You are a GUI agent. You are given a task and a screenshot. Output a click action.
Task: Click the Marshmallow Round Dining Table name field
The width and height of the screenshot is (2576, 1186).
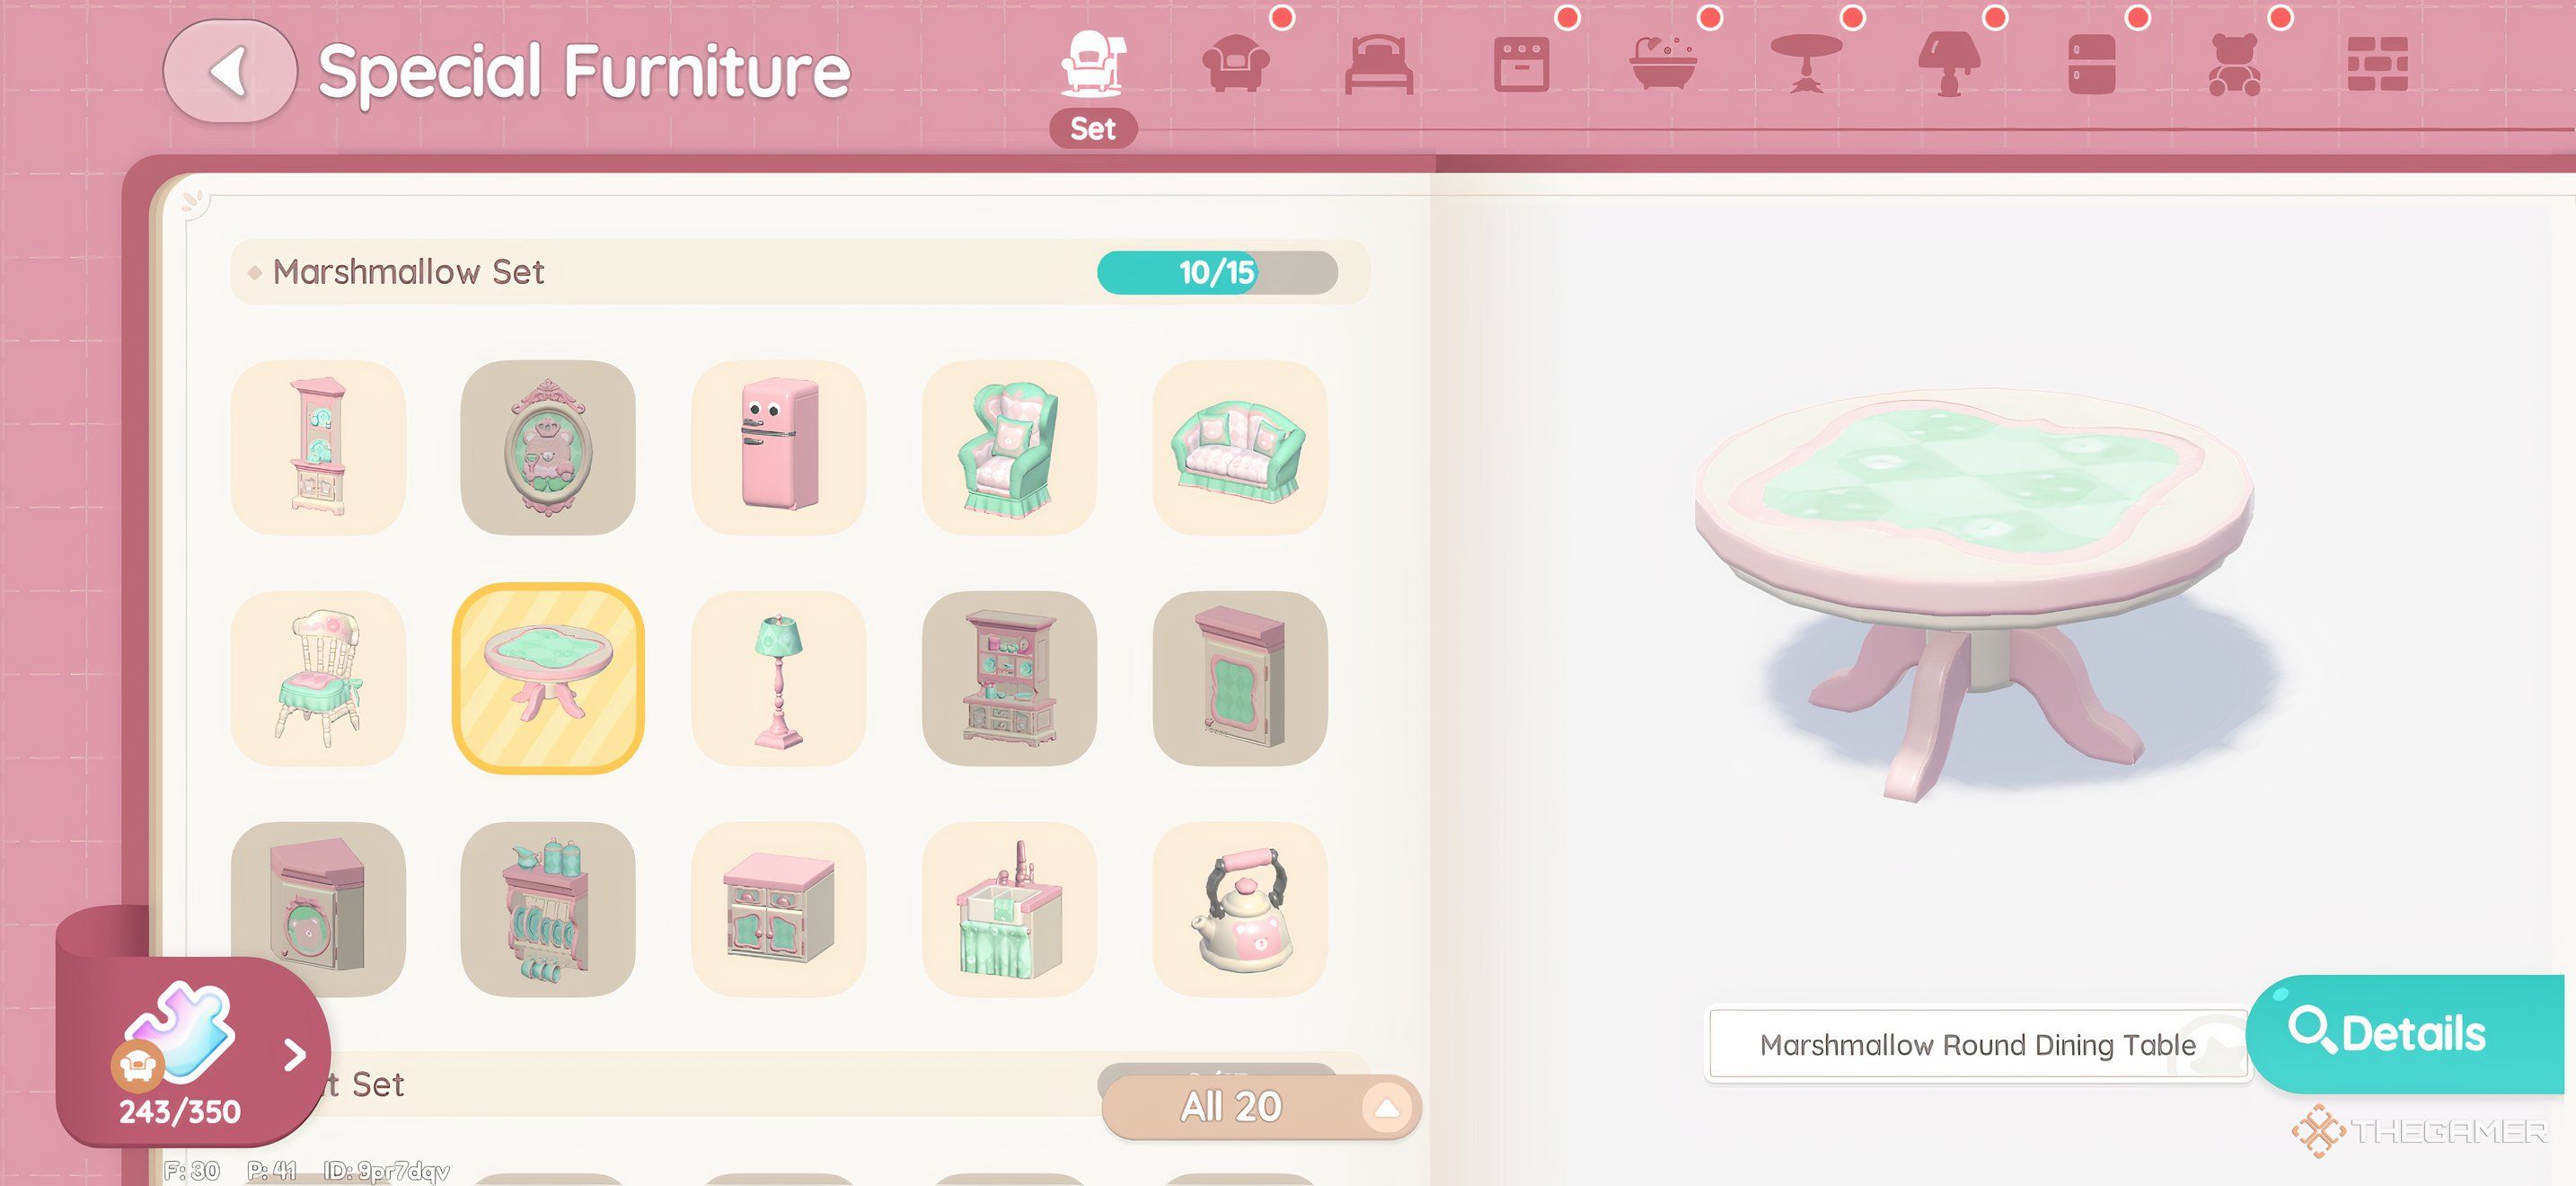tap(1978, 1044)
